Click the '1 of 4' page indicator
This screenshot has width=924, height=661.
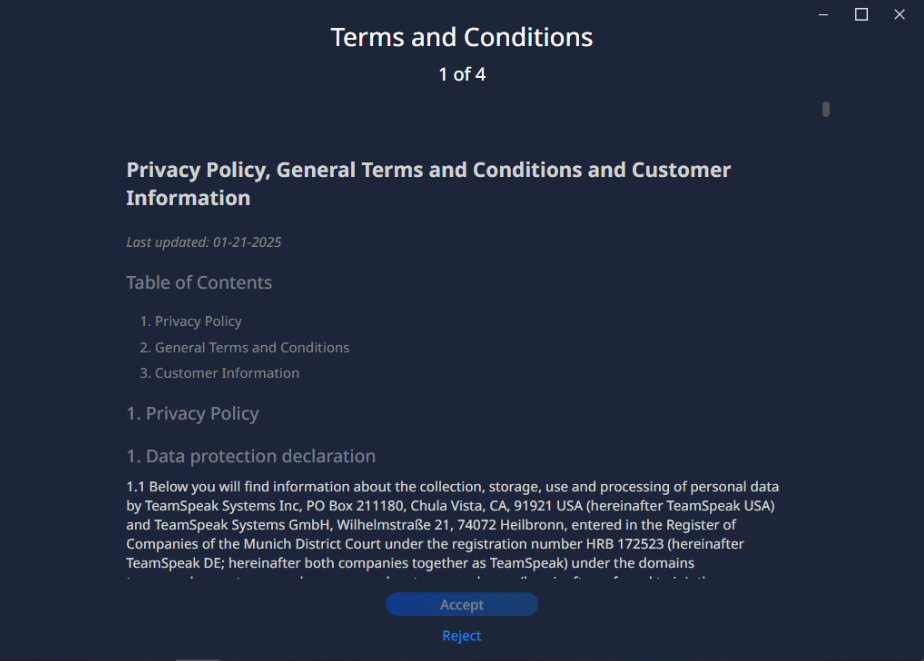(461, 74)
